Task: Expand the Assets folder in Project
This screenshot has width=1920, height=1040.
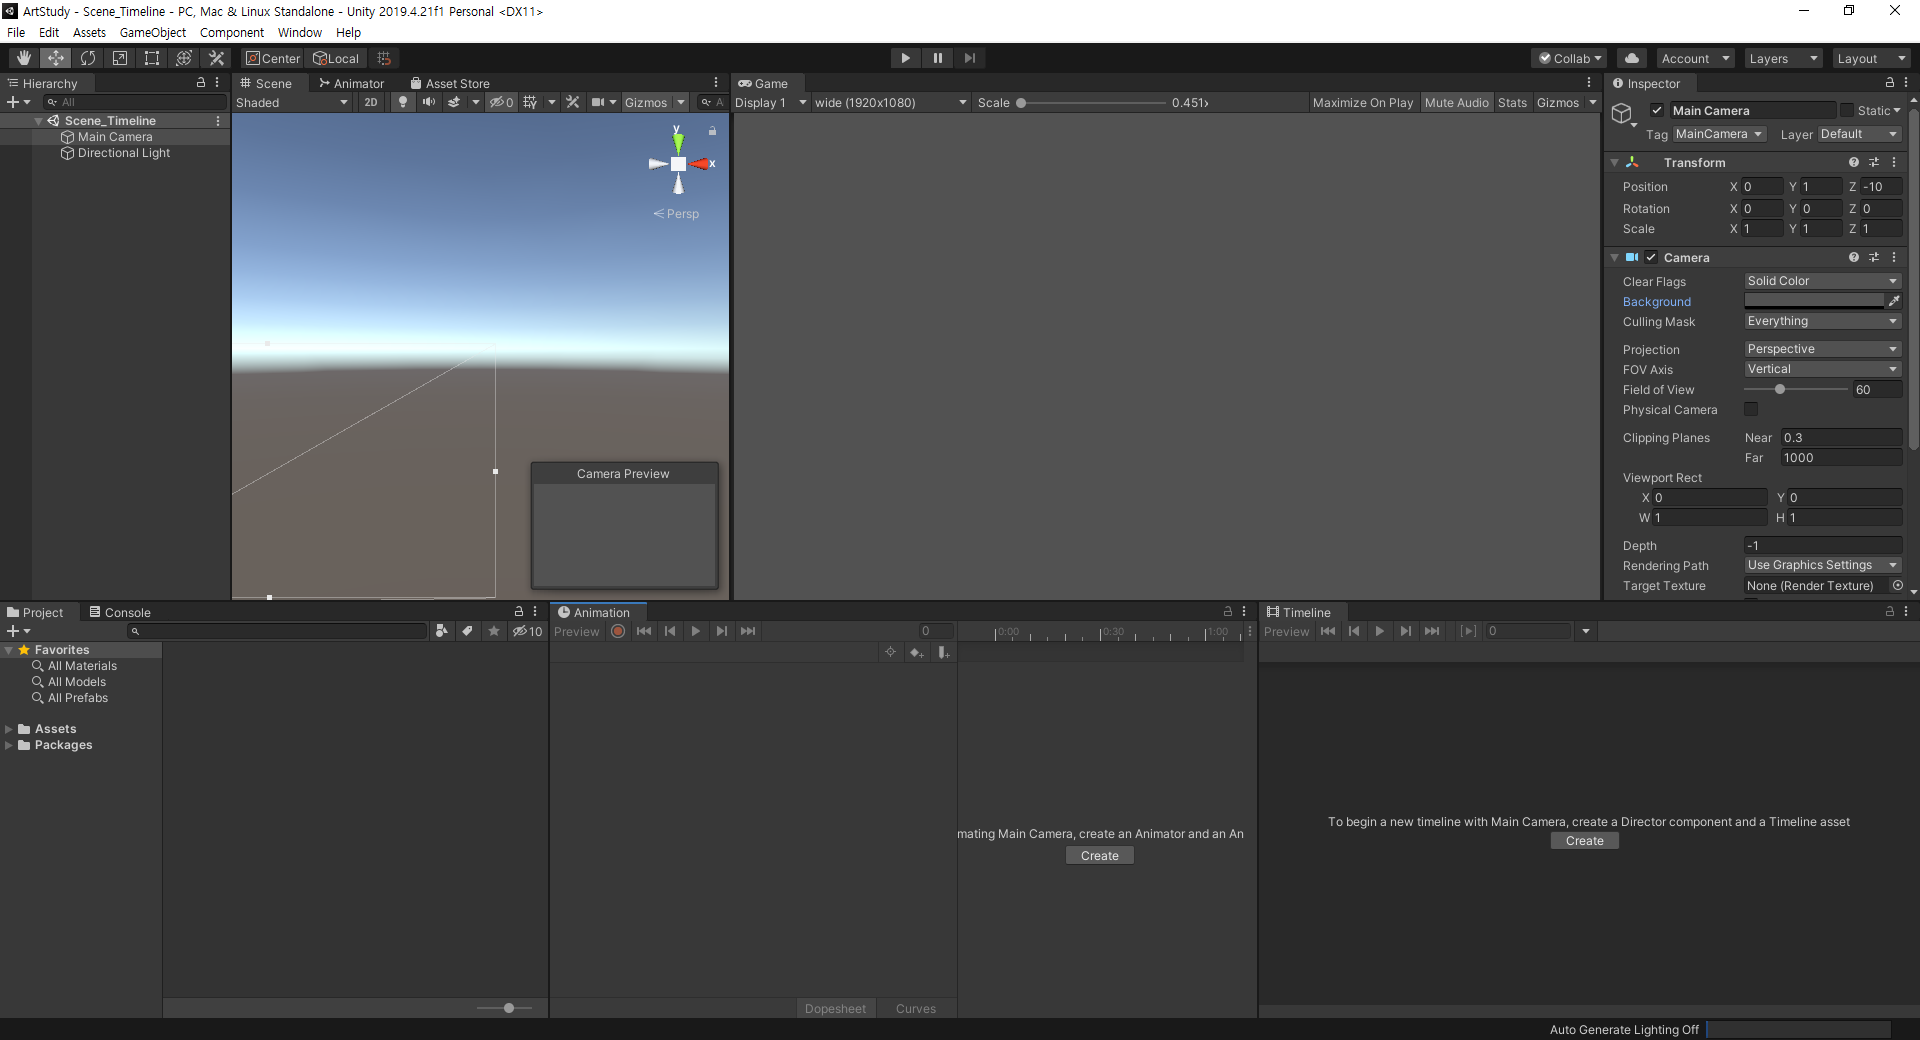Action: point(9,729)
